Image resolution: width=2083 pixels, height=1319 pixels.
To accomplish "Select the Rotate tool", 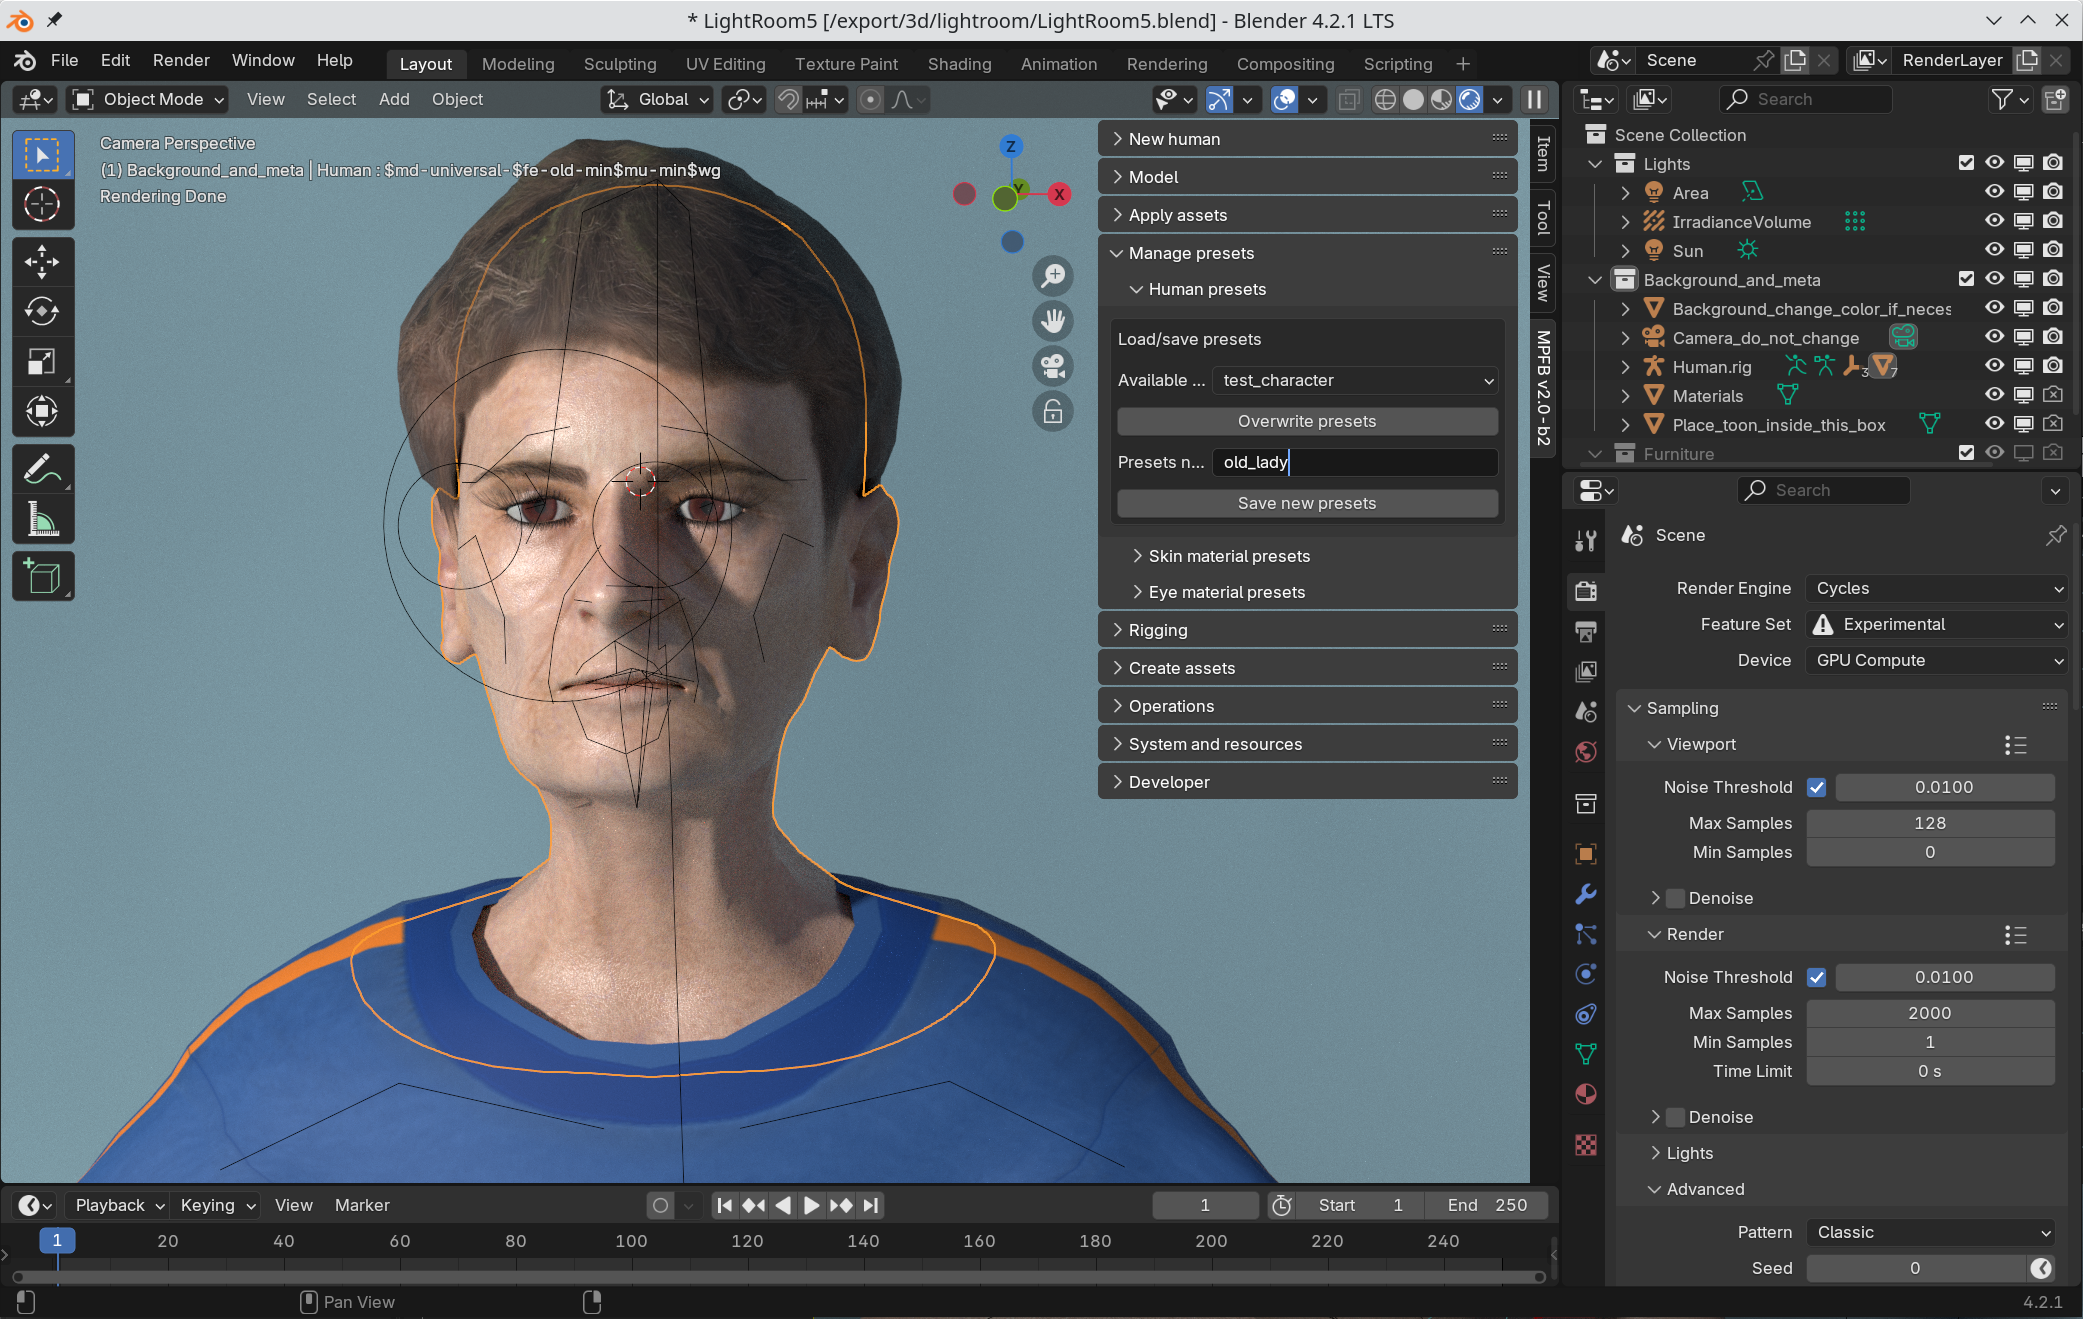I will [x=42, y=312].
